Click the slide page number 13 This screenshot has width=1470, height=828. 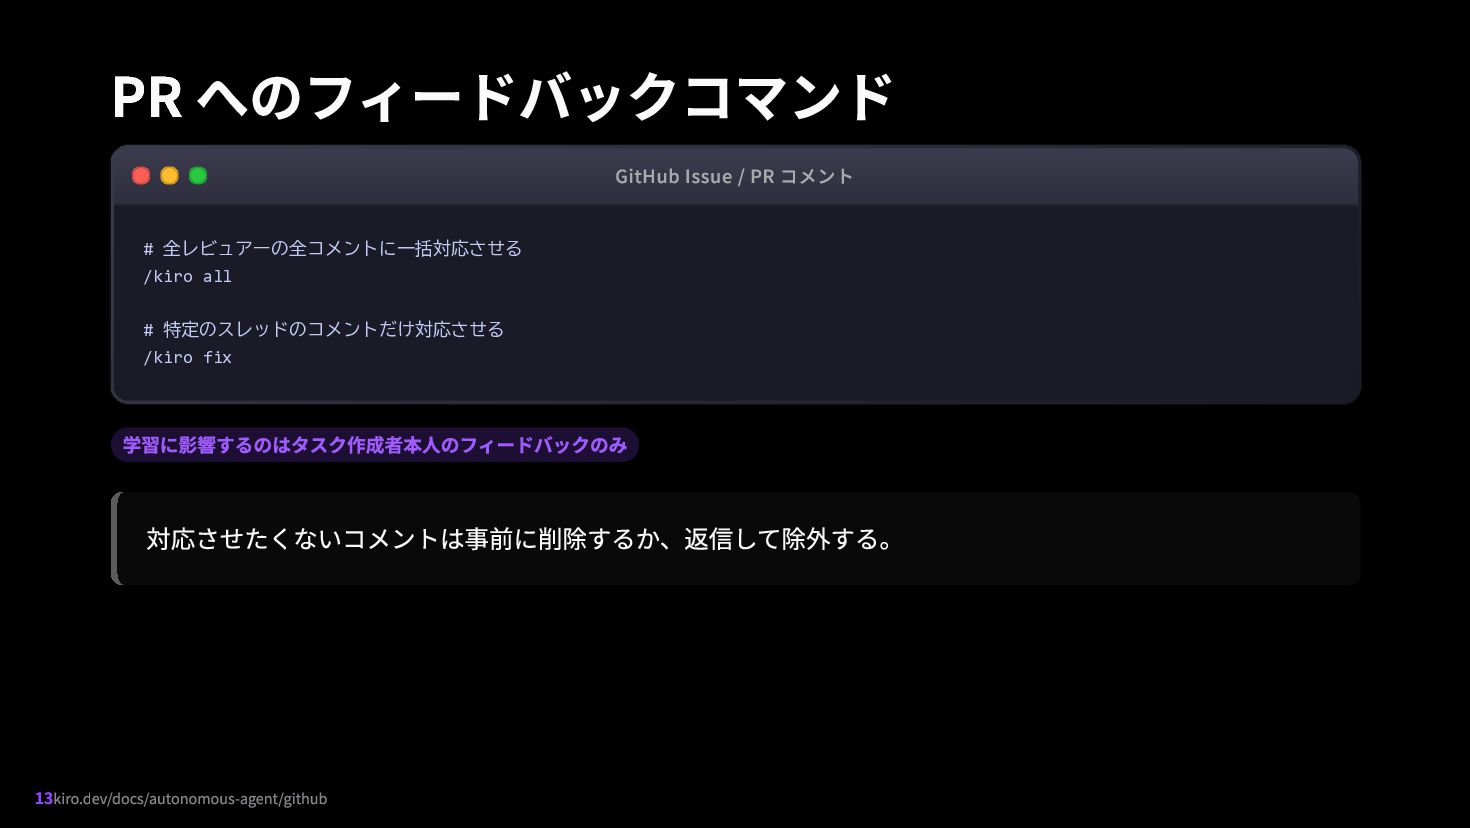(x=43, y=799)
